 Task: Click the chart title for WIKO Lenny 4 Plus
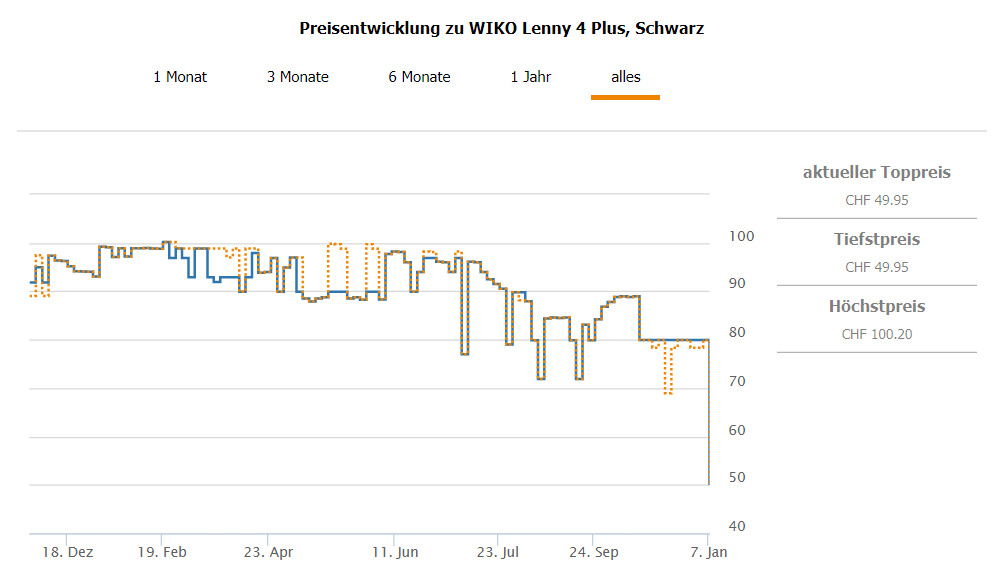[x=502, y=28]
